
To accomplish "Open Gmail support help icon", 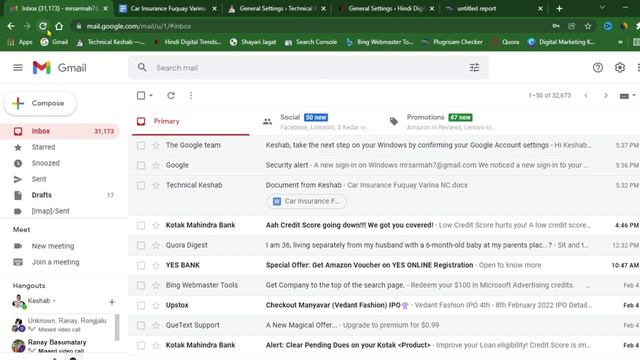I will click(x=598, y=68).
